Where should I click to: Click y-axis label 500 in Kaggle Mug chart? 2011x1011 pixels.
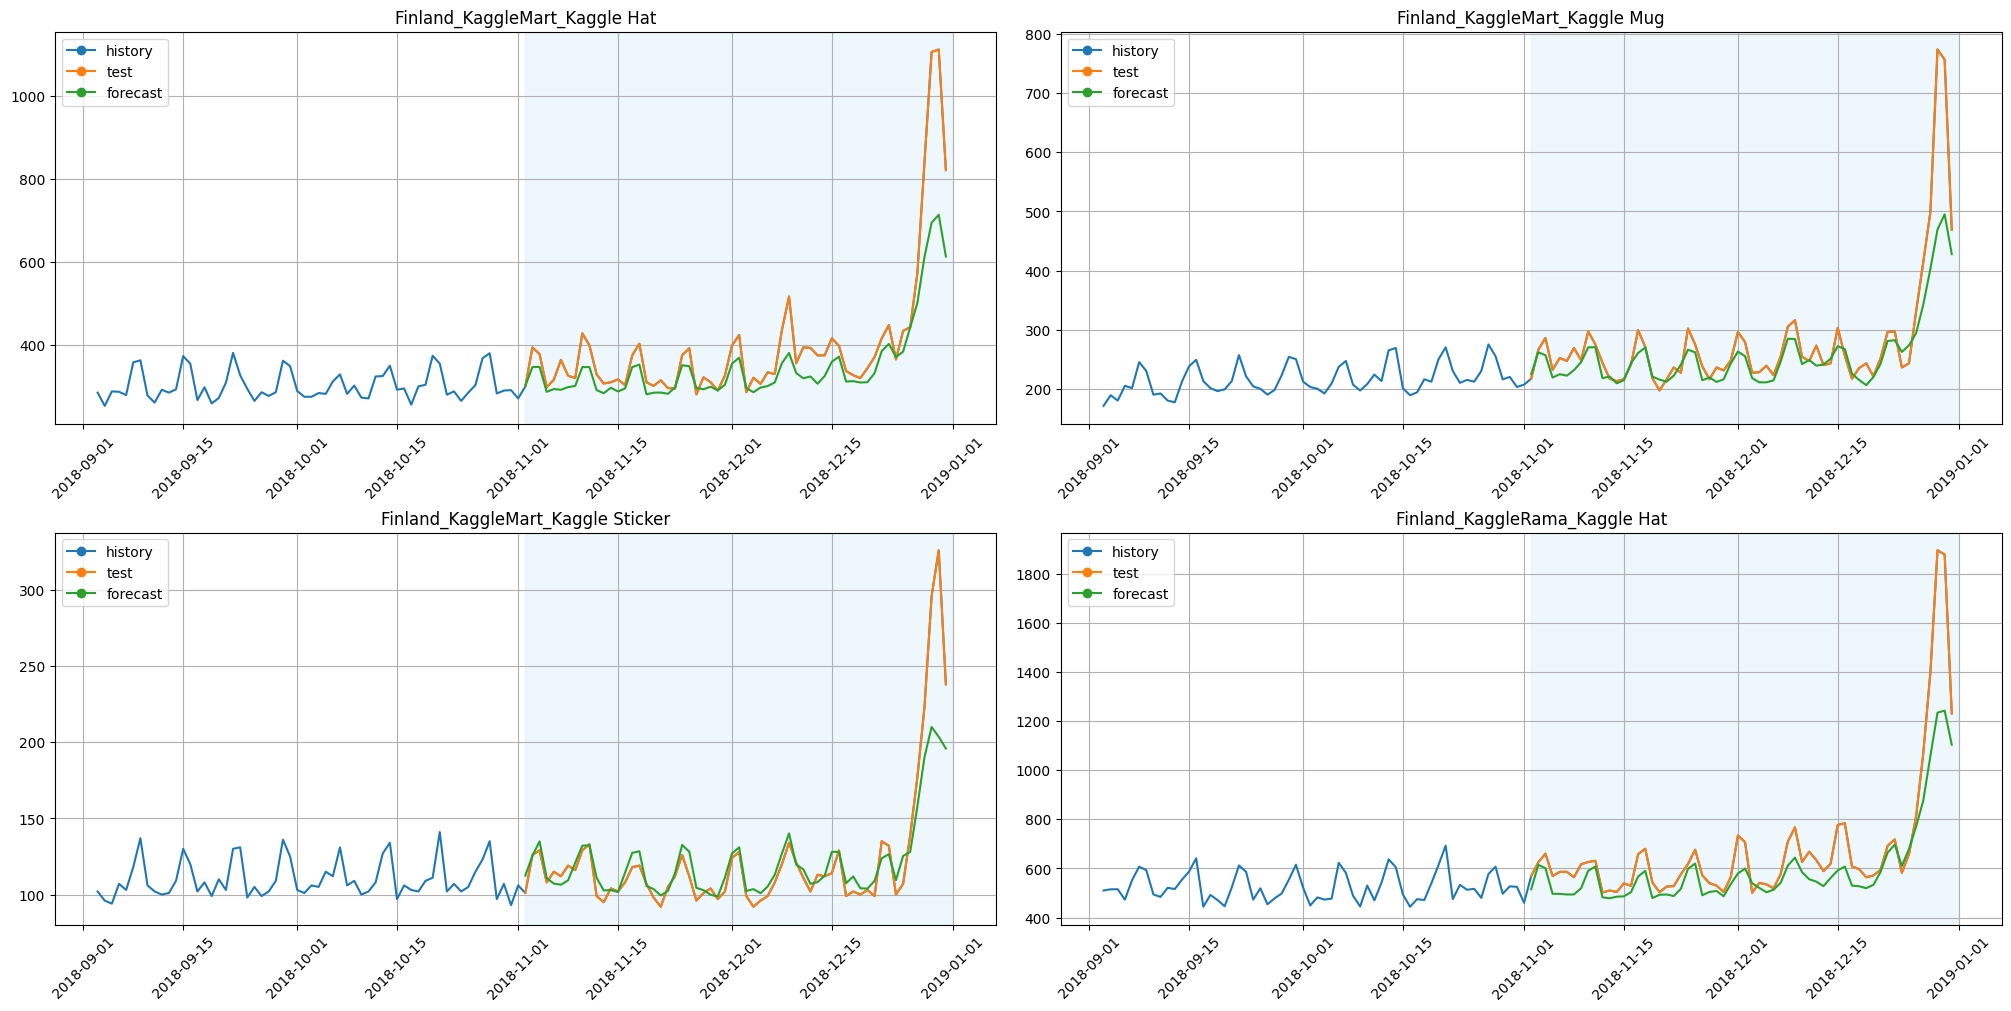coord(1040,212)
